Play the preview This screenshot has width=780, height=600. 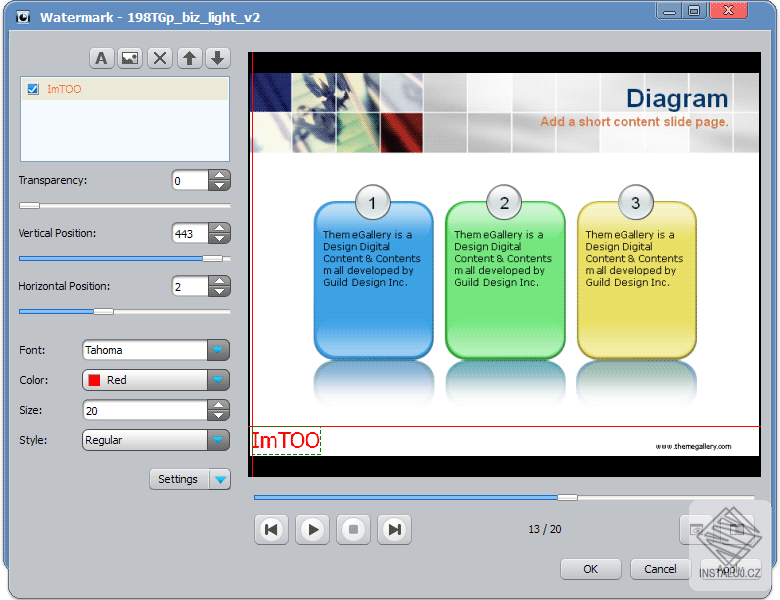coord(312,529)
